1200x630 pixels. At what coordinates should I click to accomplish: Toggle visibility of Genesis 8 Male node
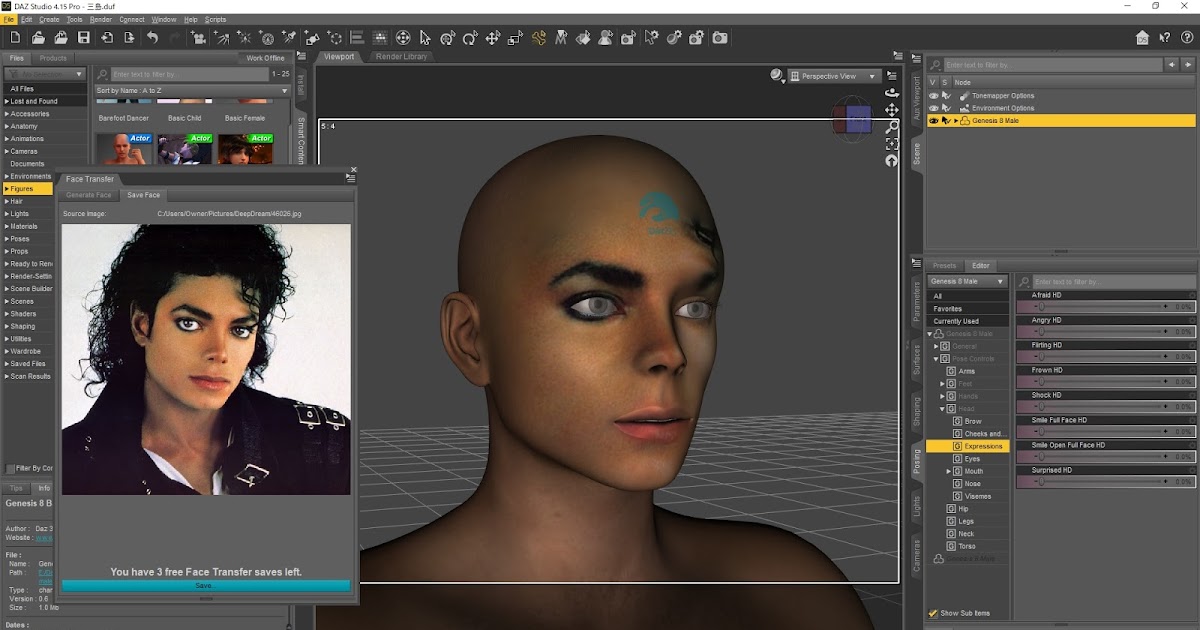pos(934,120)
